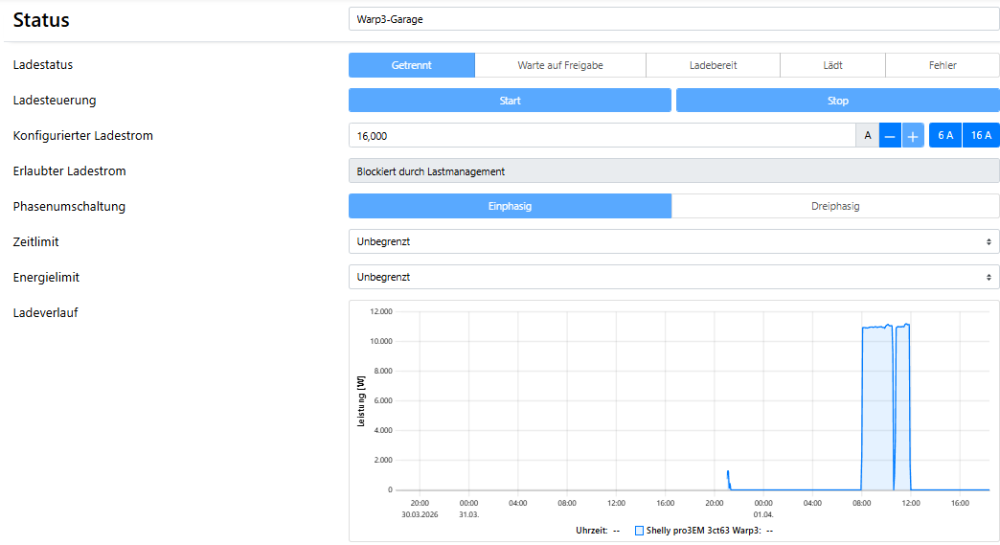Switch to Dreiphasig phase mode

point(835,206)
